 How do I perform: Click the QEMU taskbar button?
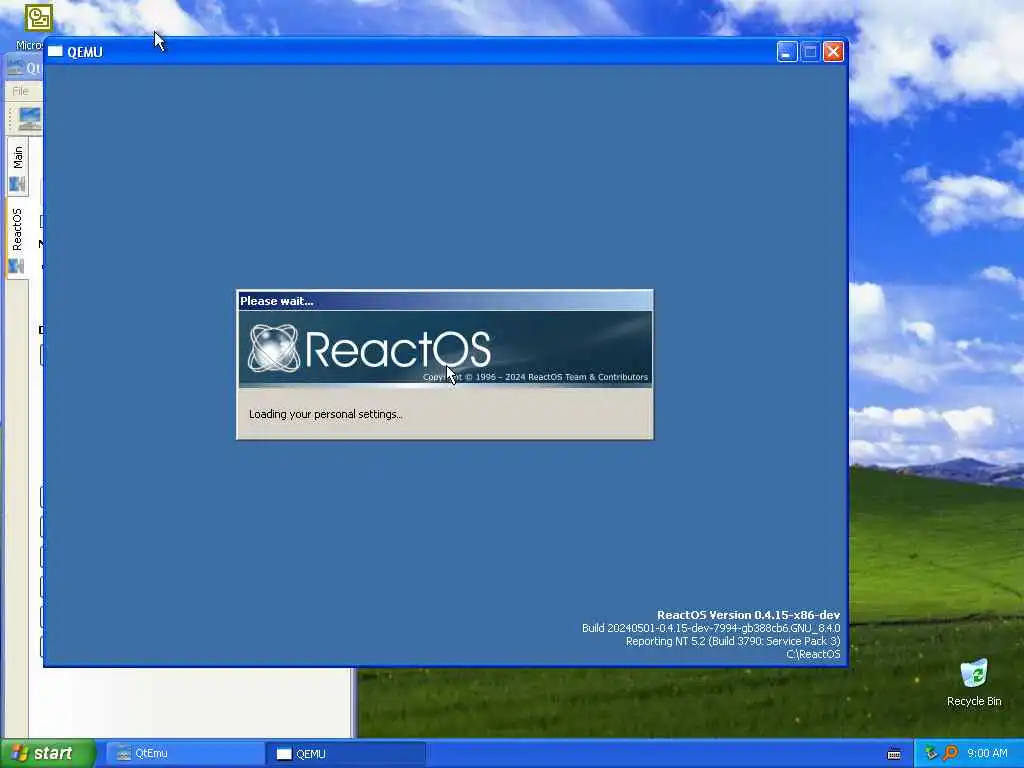point(345,754)
